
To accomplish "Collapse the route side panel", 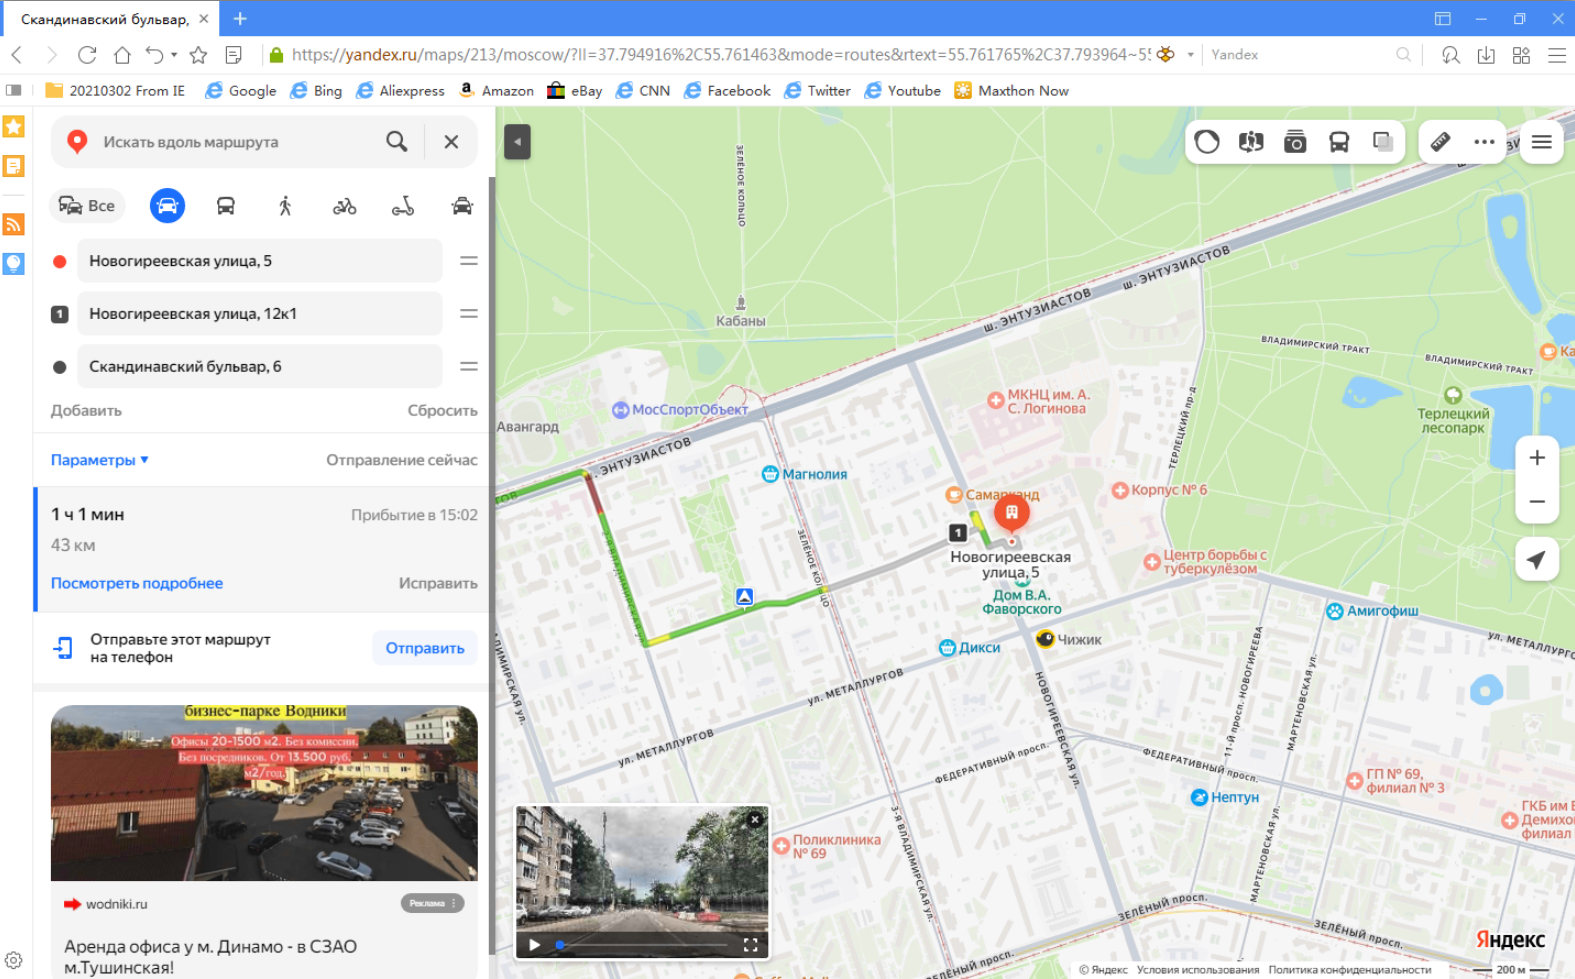I will pos(517,142).
